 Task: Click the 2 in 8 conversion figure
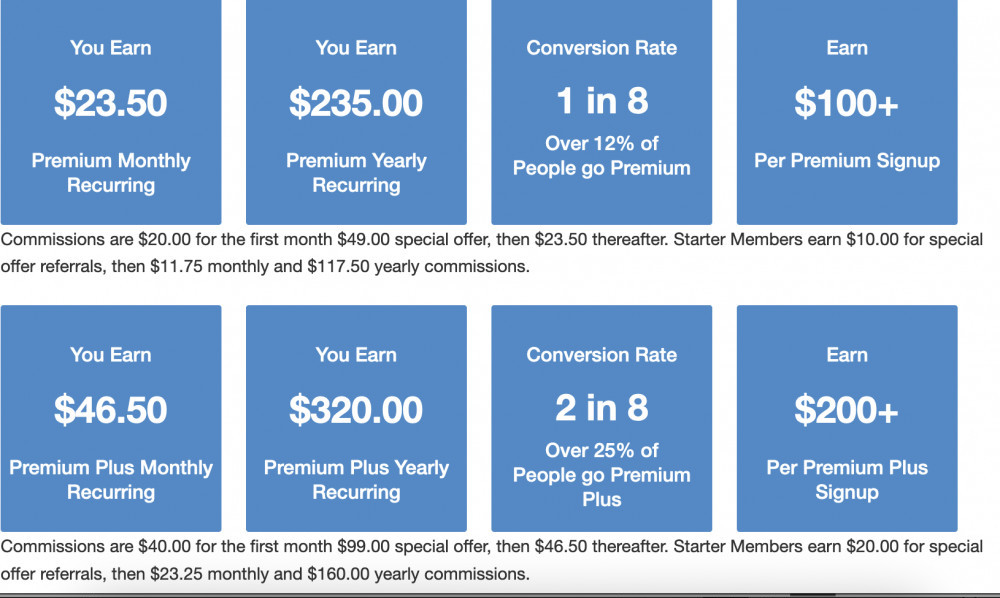click(602, 408)
